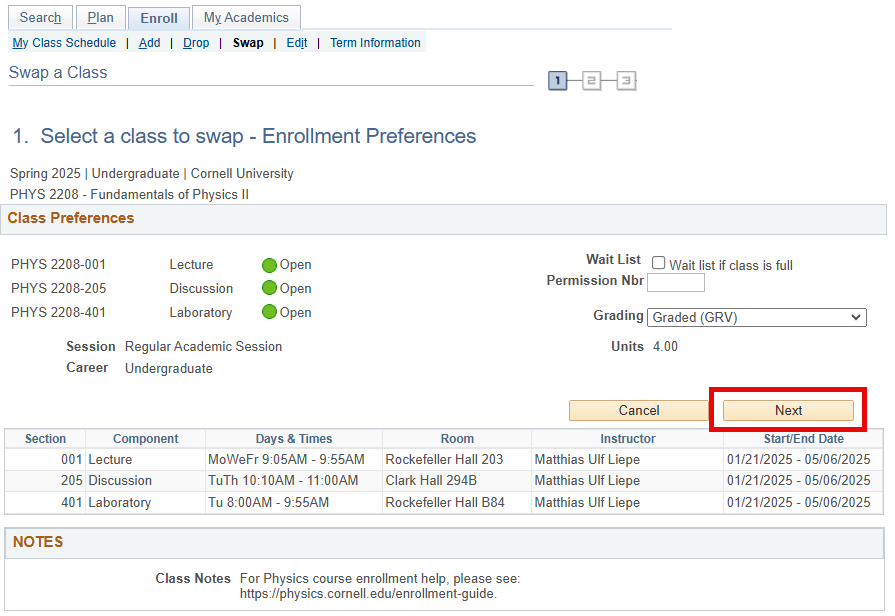Open the Plan tab
Viewport: 895px width, 616px height.
[101, 18]
